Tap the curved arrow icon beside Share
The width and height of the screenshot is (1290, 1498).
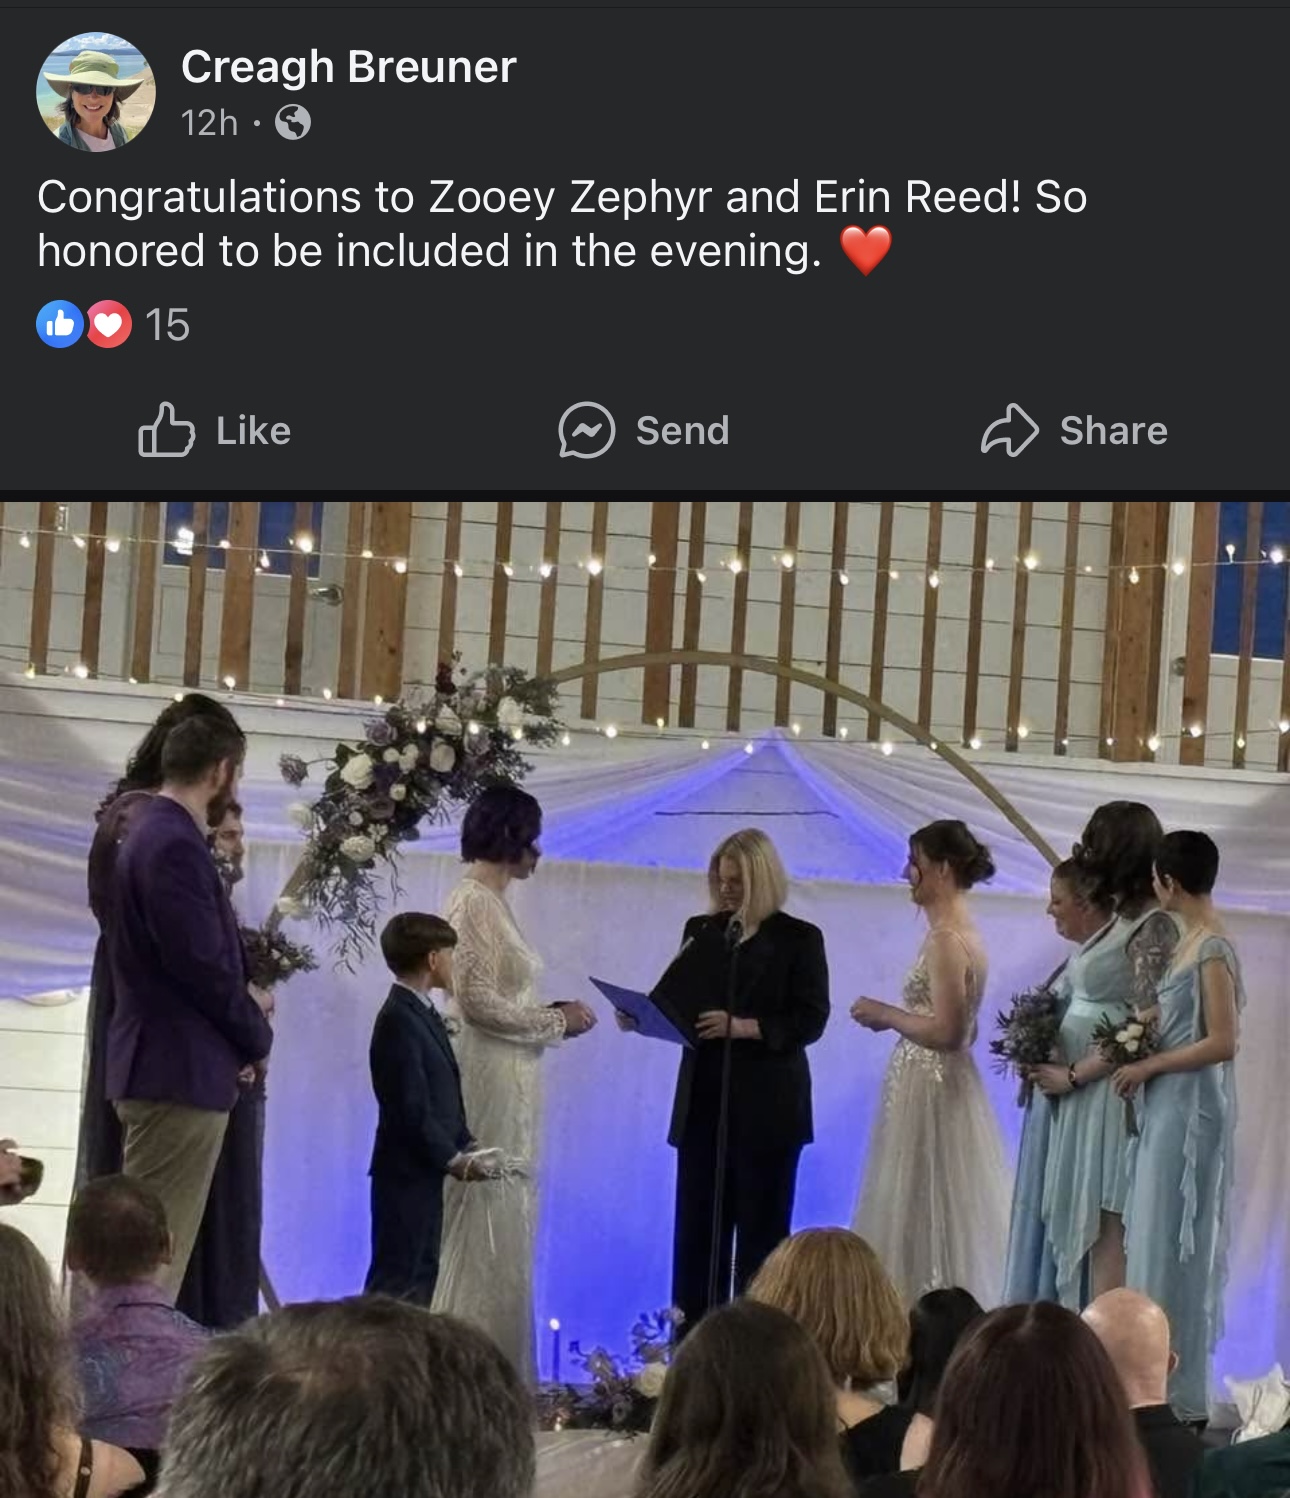click(1009, 430)
